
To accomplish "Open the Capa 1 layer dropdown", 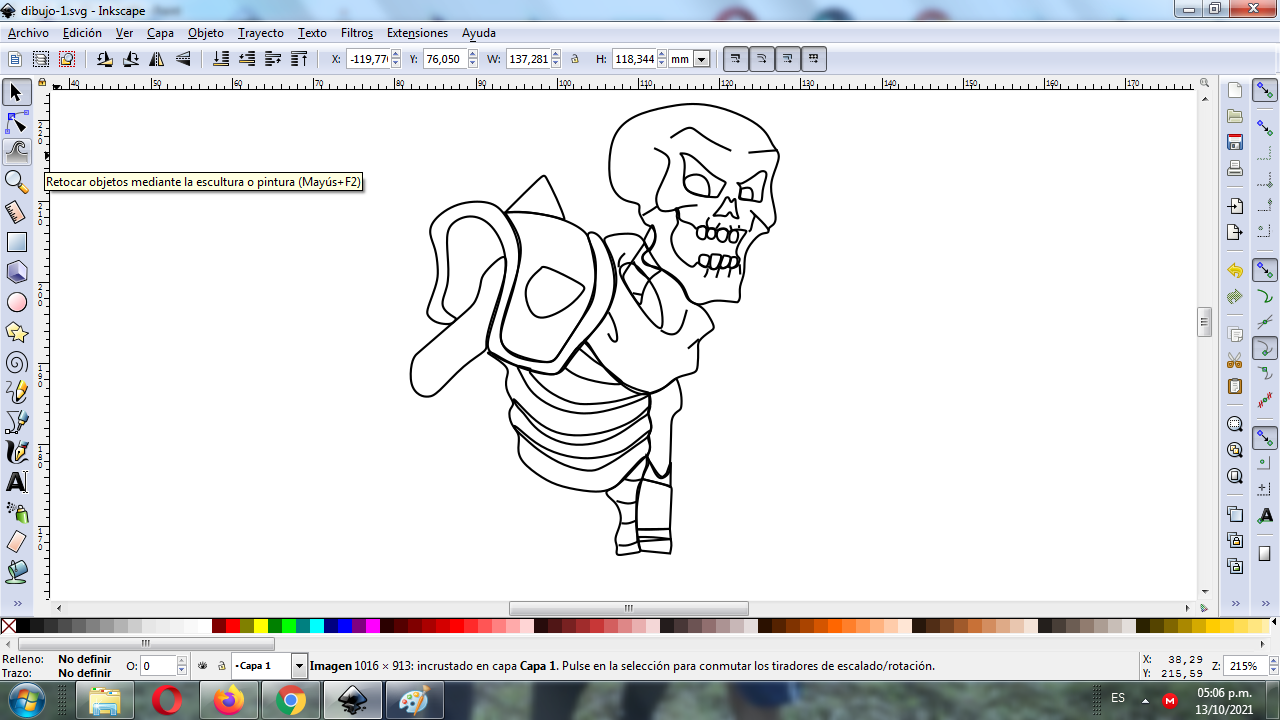I will [299, 665].
